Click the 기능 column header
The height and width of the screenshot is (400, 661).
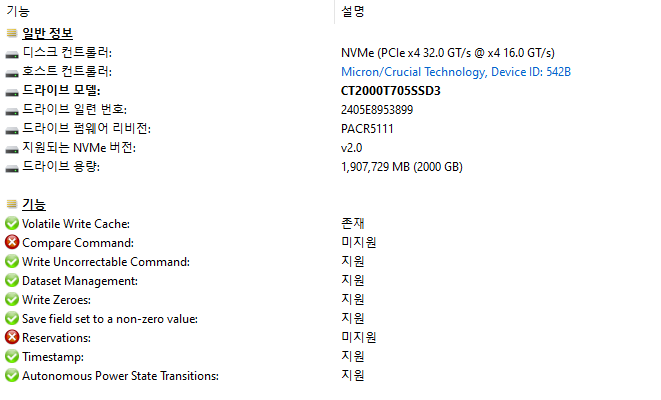(x=18, y=11)
